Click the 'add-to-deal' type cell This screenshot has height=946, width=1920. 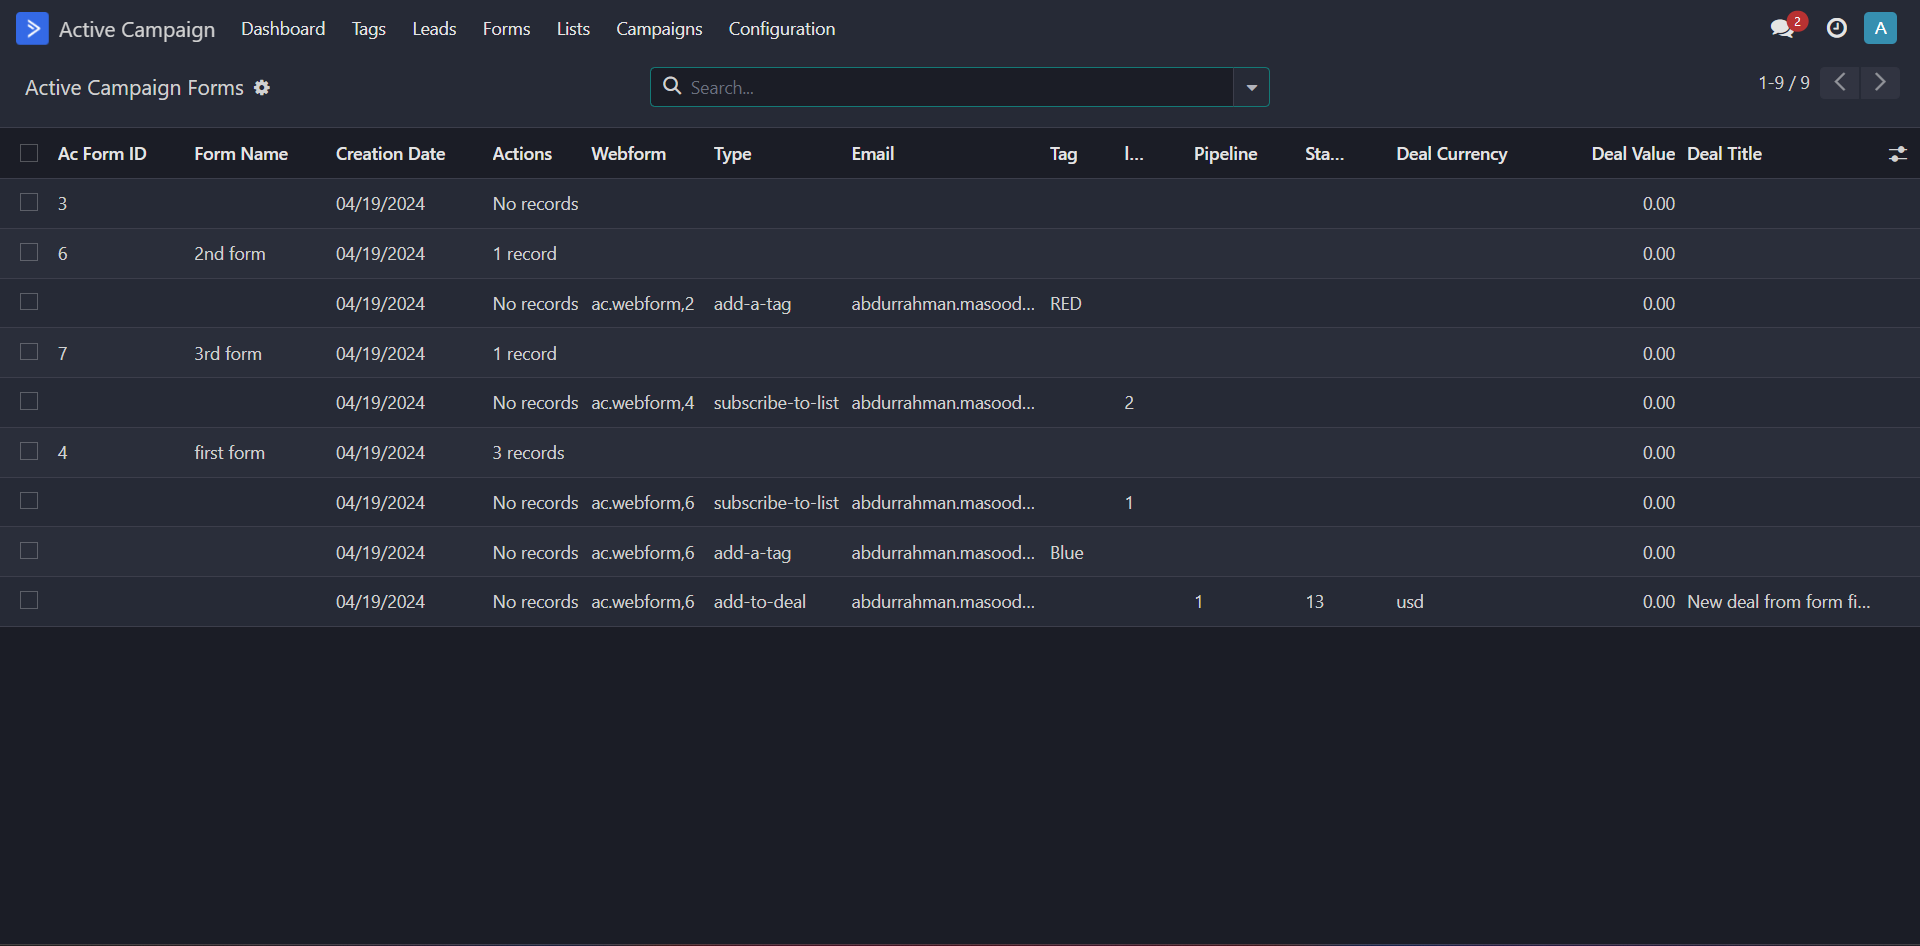(x=759, y=602)
